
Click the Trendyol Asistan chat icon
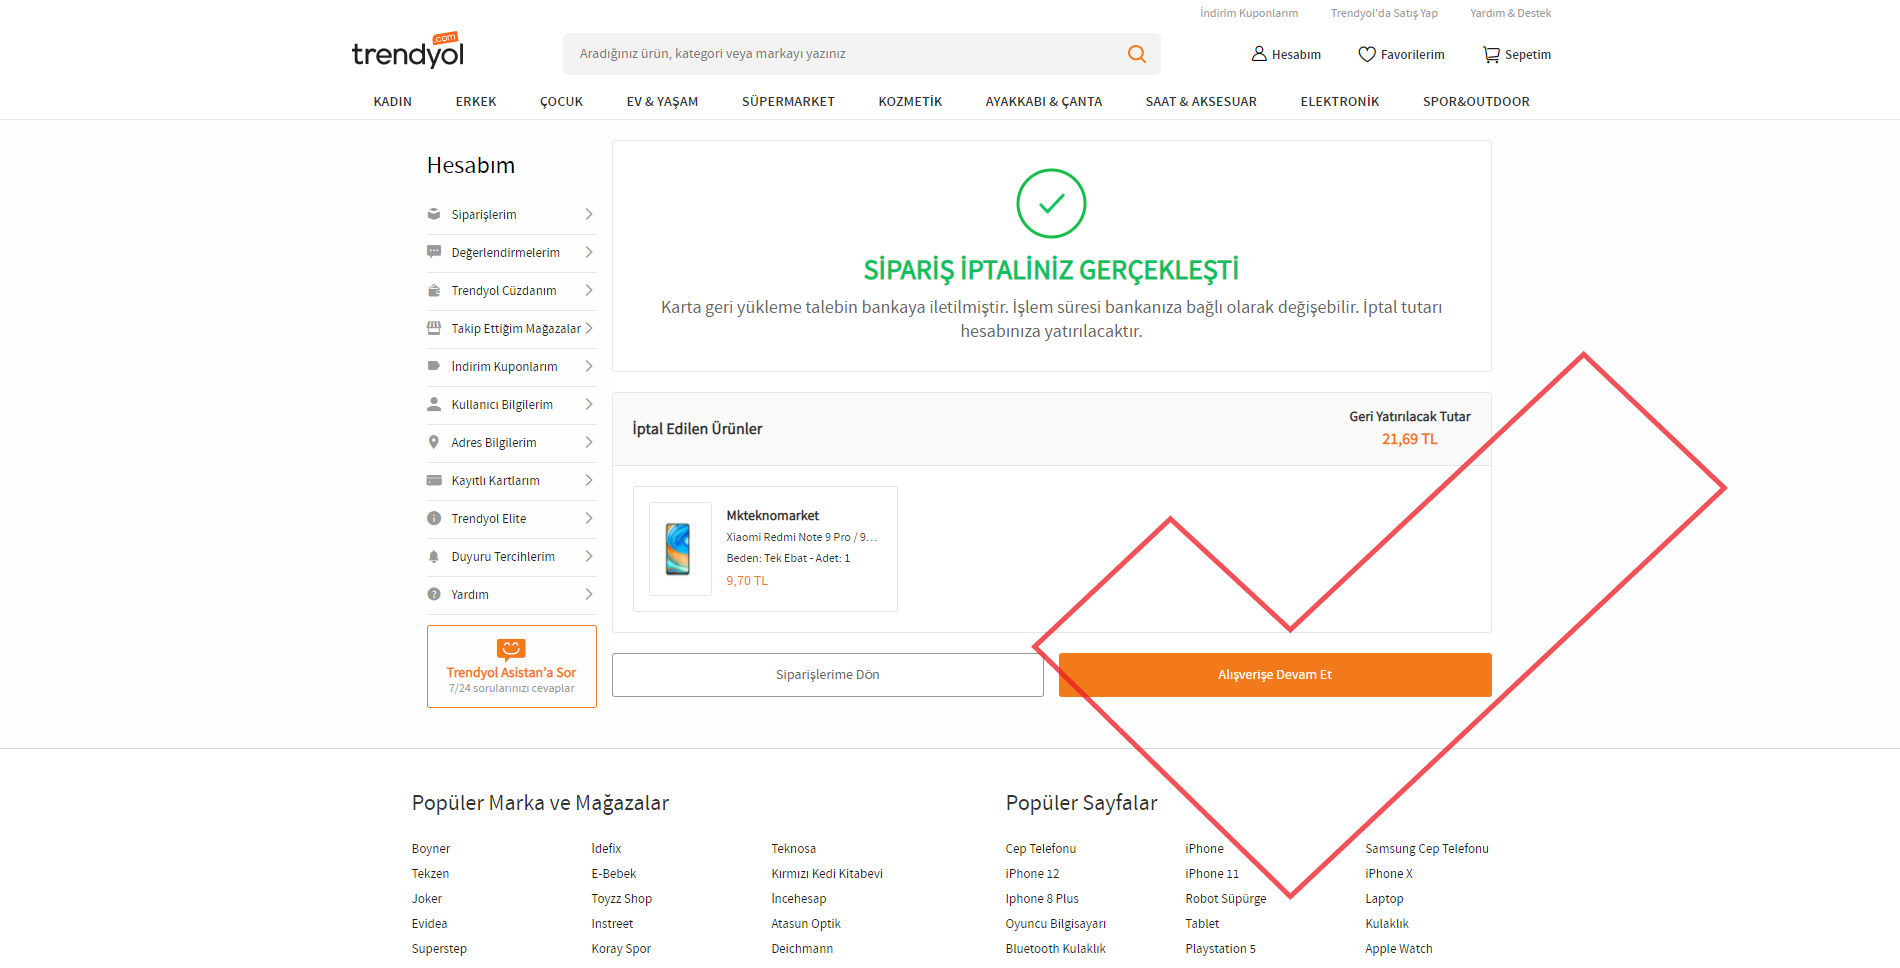point(511,649)
